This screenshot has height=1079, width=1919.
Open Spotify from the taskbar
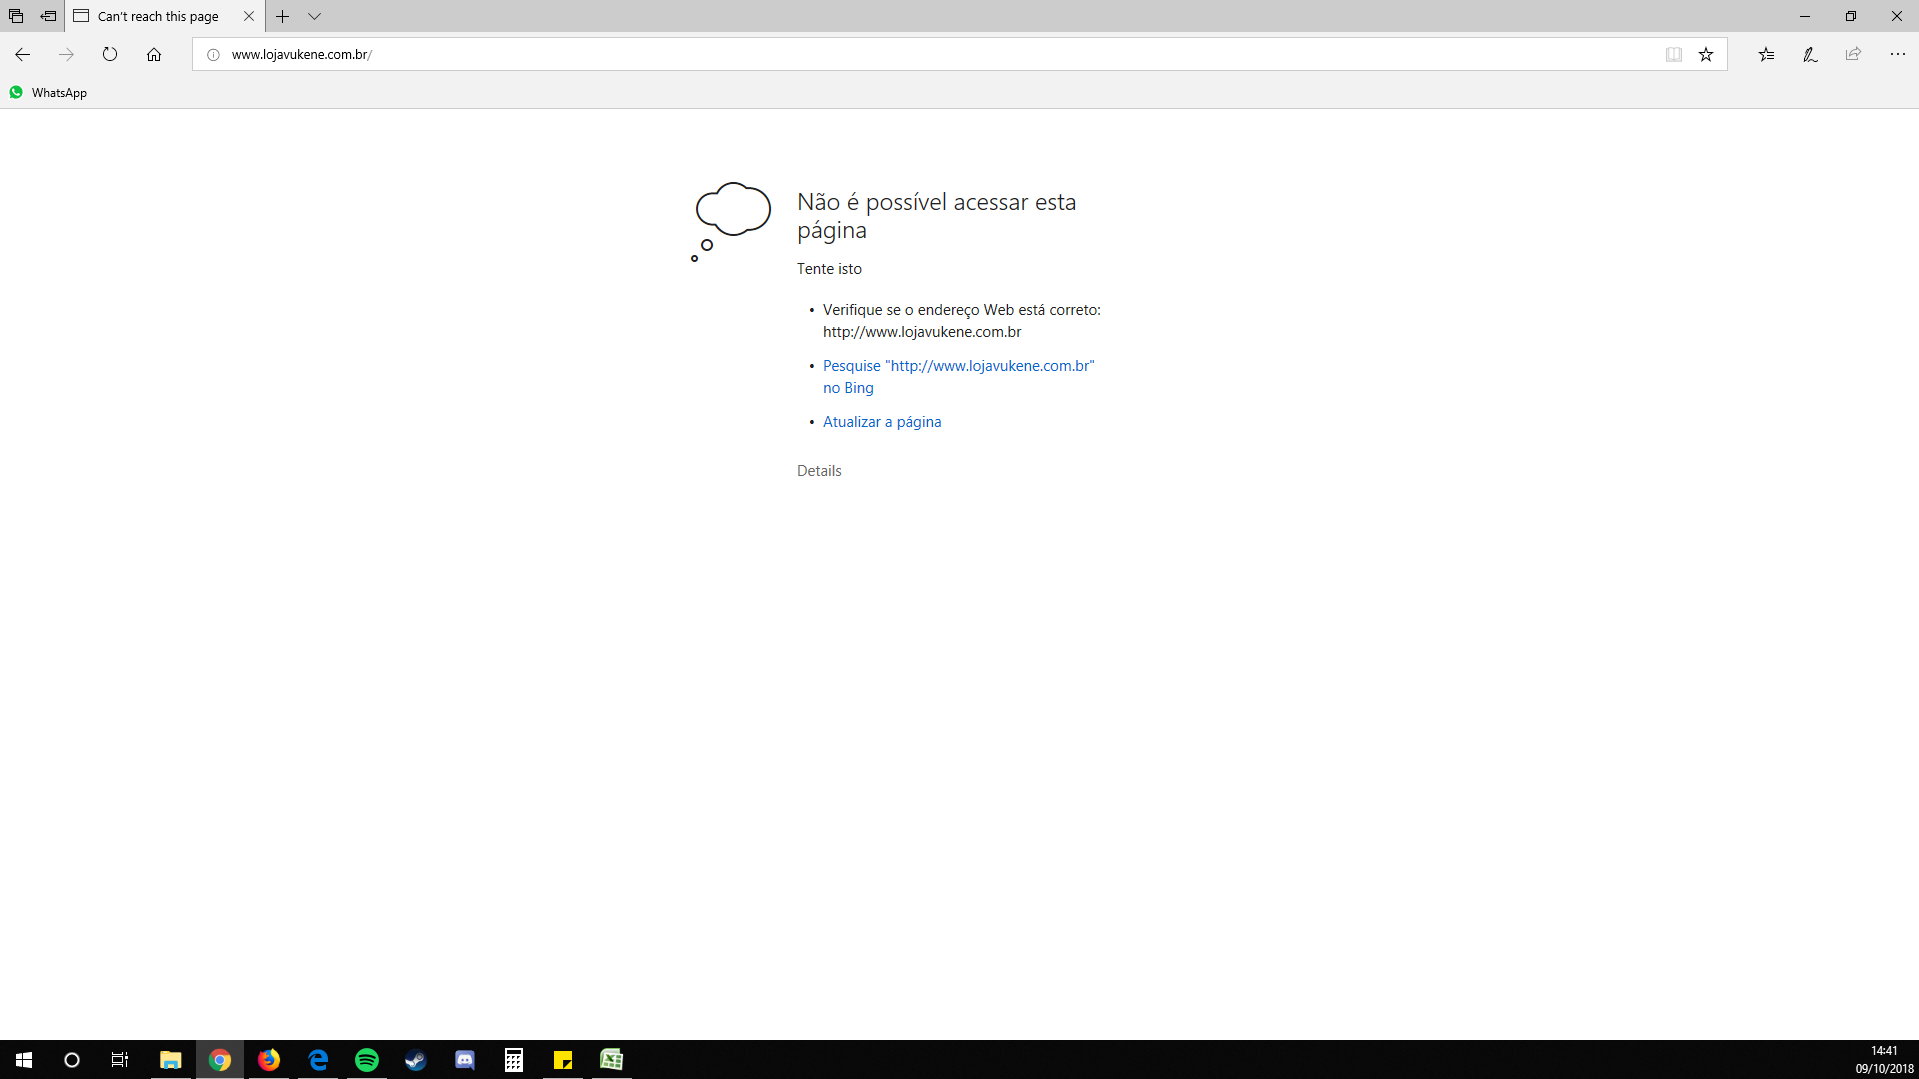367,1059
